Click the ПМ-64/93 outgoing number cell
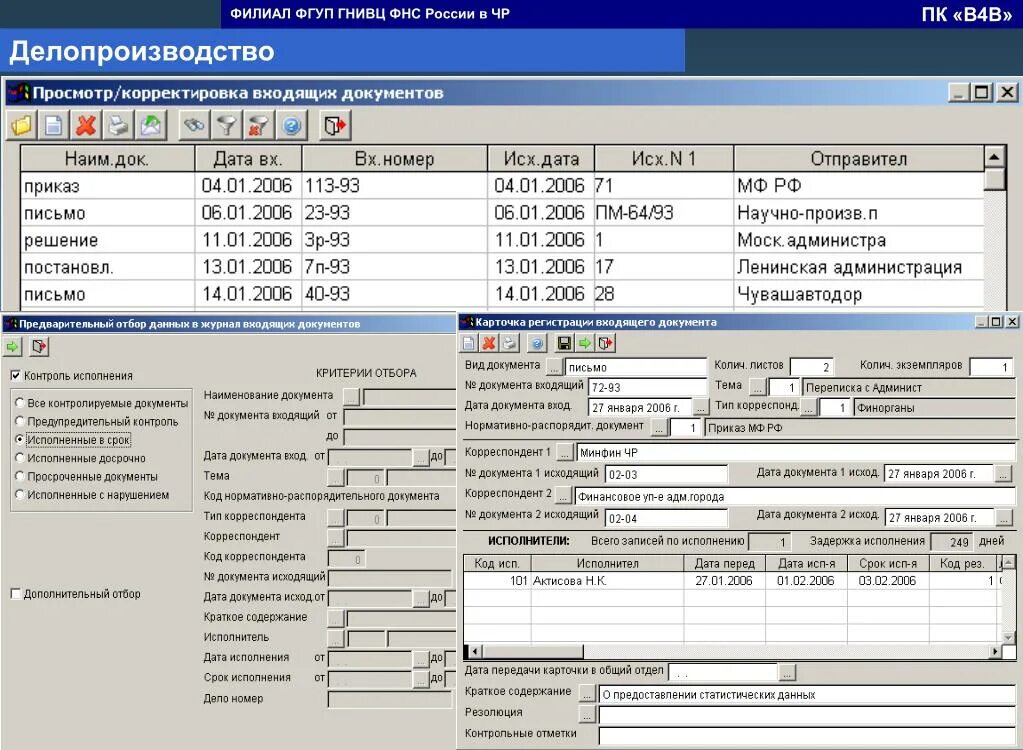 click(x=664, y=213)
